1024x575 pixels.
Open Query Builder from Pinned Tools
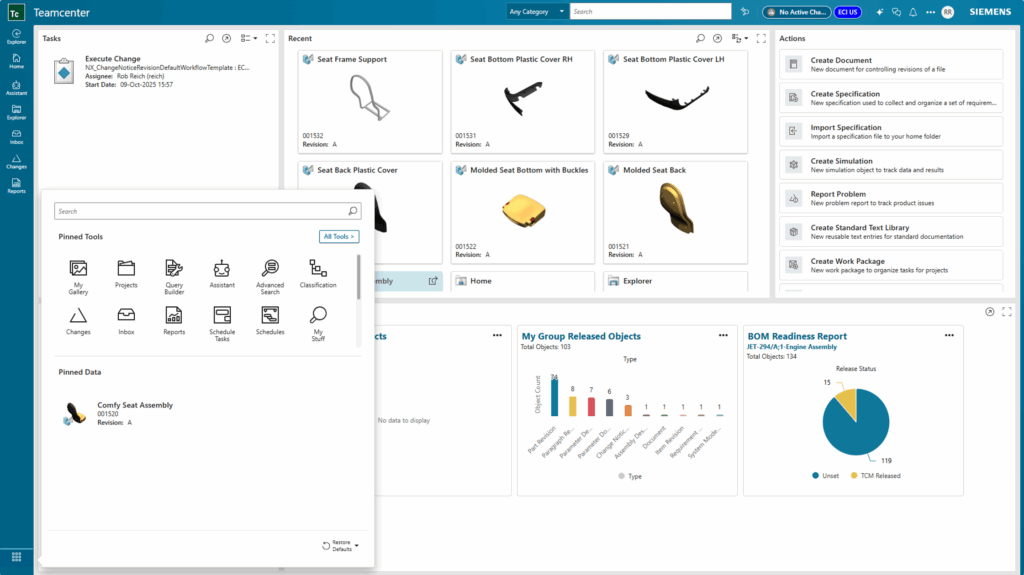coord(174,276)
